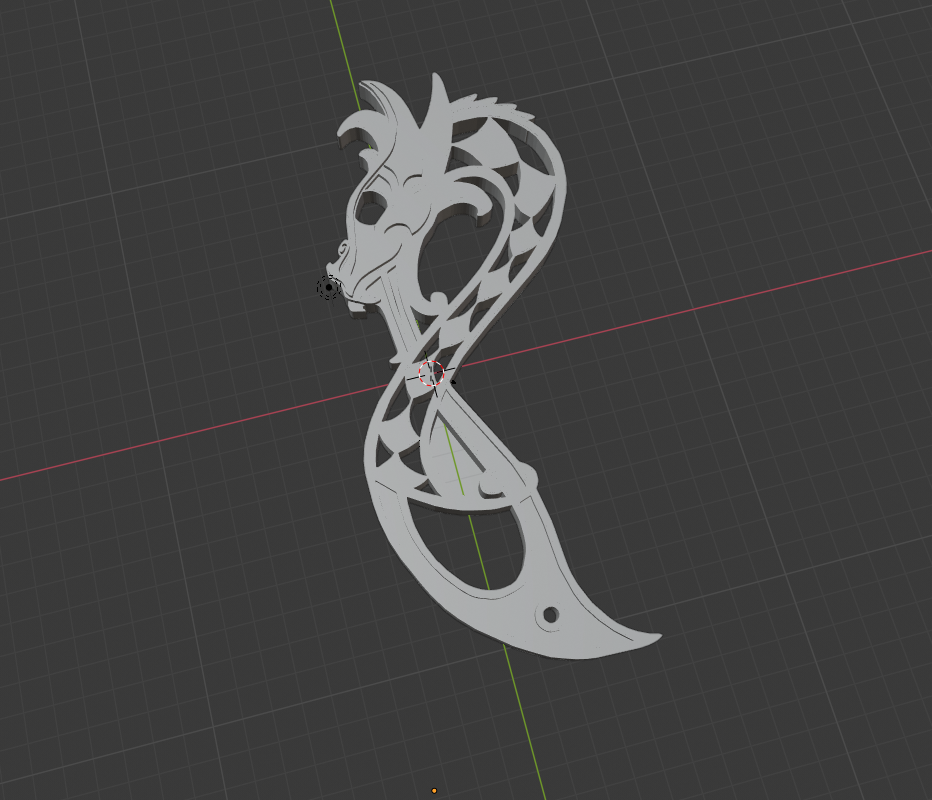Click the tallest center spike on the dragon's head
Screen dimensions: 932x800
(x=435, y=96)
